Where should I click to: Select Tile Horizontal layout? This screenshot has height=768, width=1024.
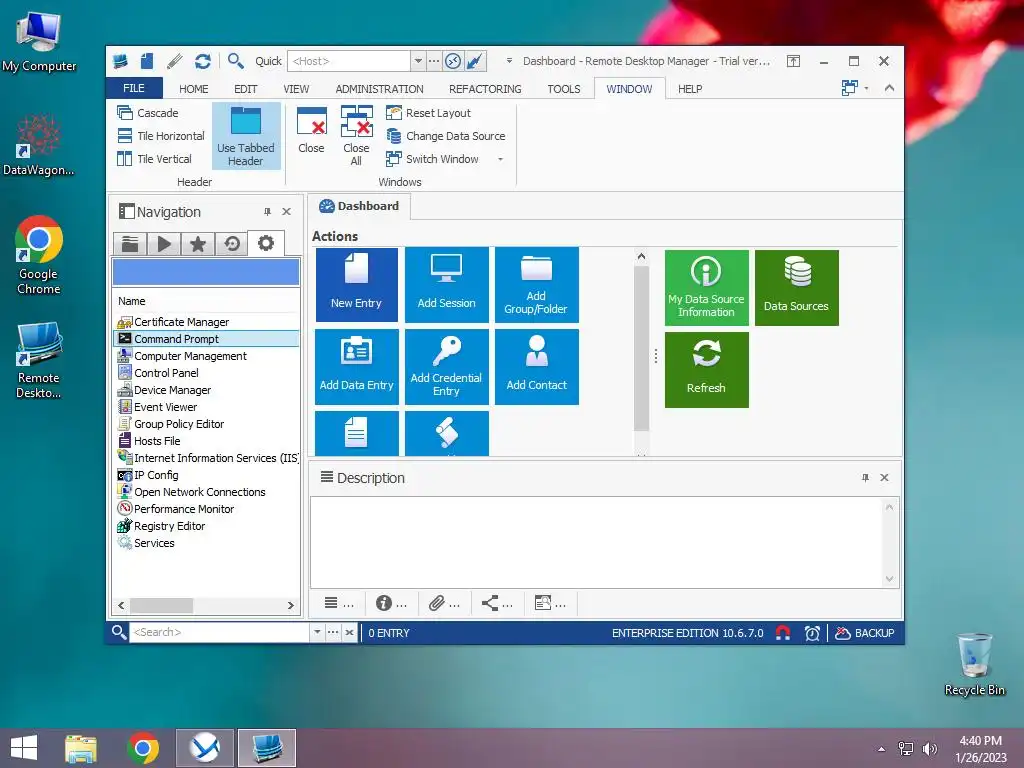pyautogui.click(x=161, y=136)
